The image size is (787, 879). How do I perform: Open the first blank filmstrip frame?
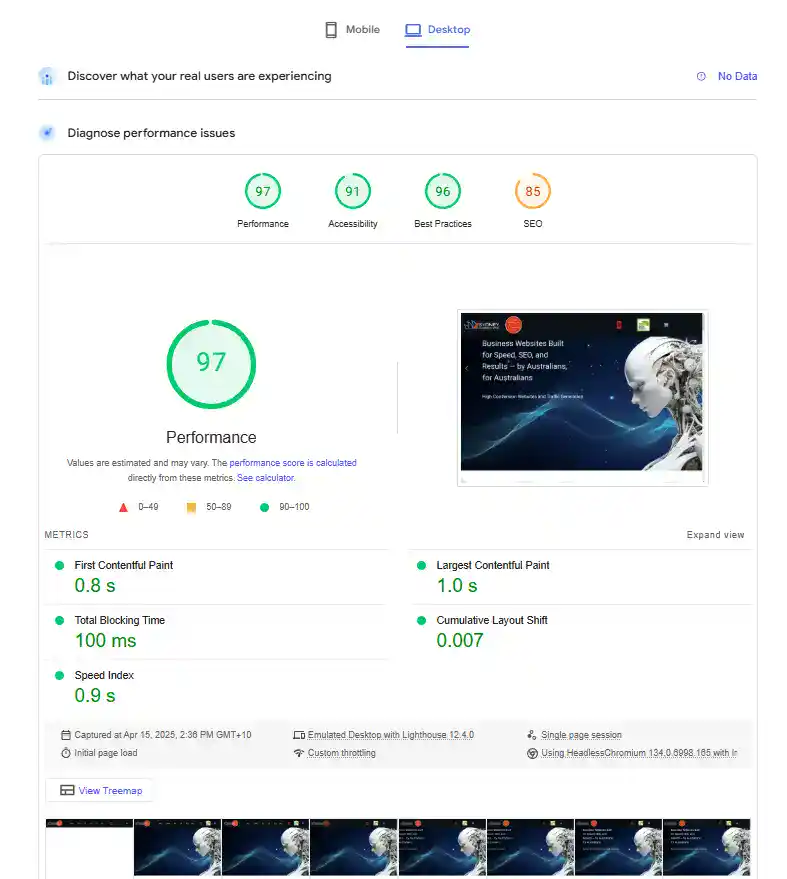tap(89, 847)
